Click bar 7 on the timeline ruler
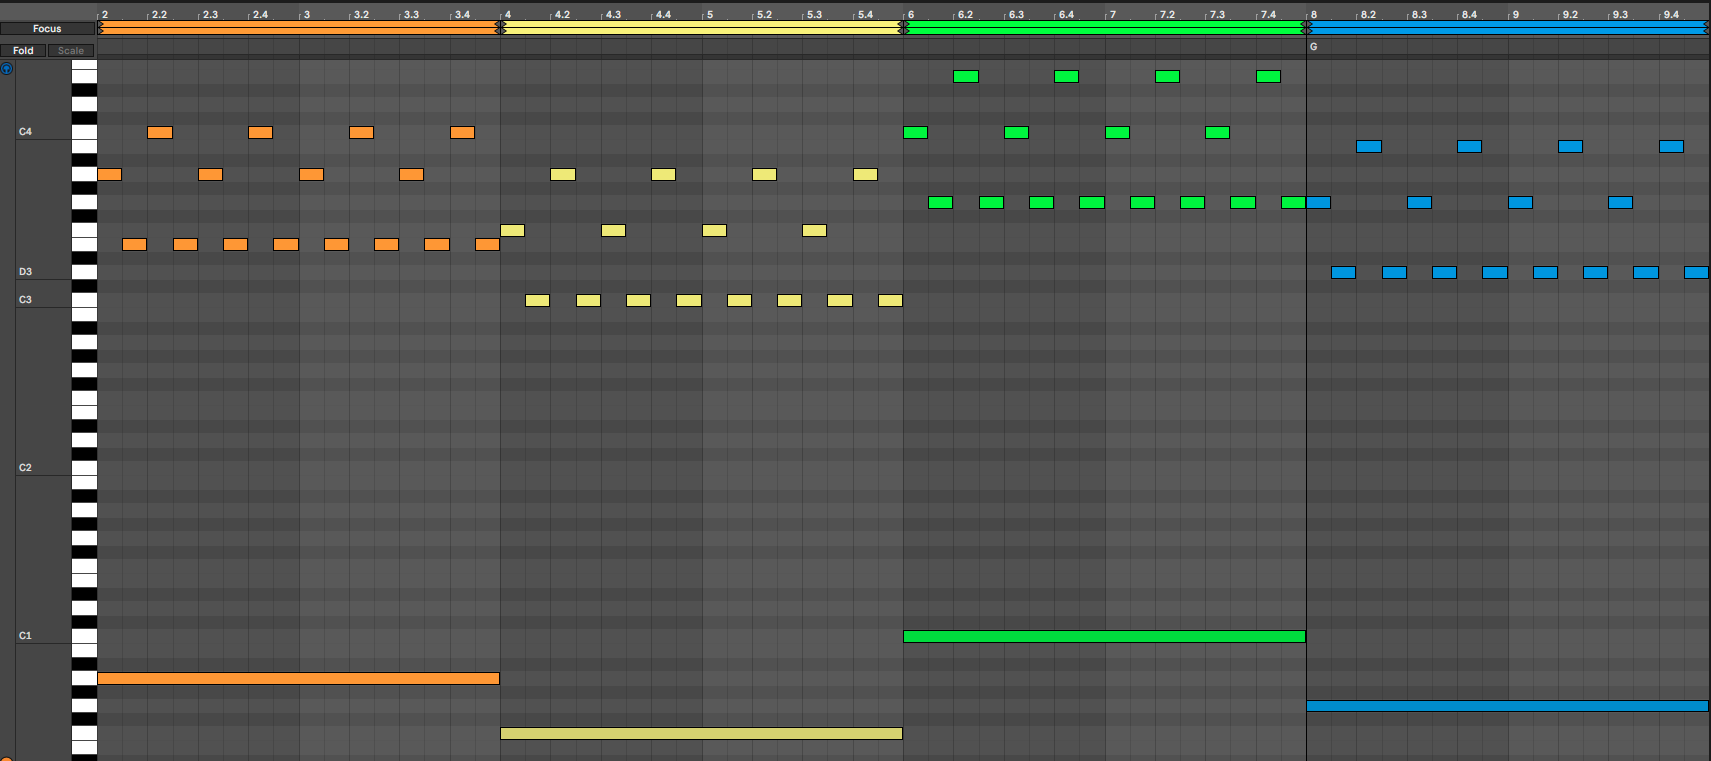This screenshot has width=1711, height=761. coord(1112,15)
